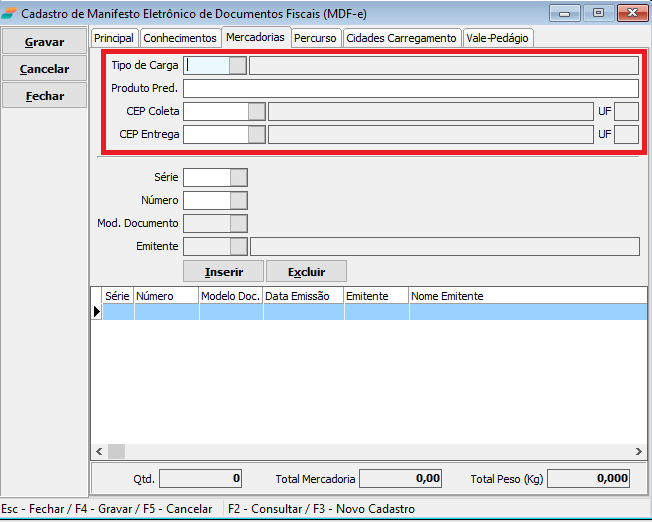Click the lookup button beside the Emitente field

[238, 246]
